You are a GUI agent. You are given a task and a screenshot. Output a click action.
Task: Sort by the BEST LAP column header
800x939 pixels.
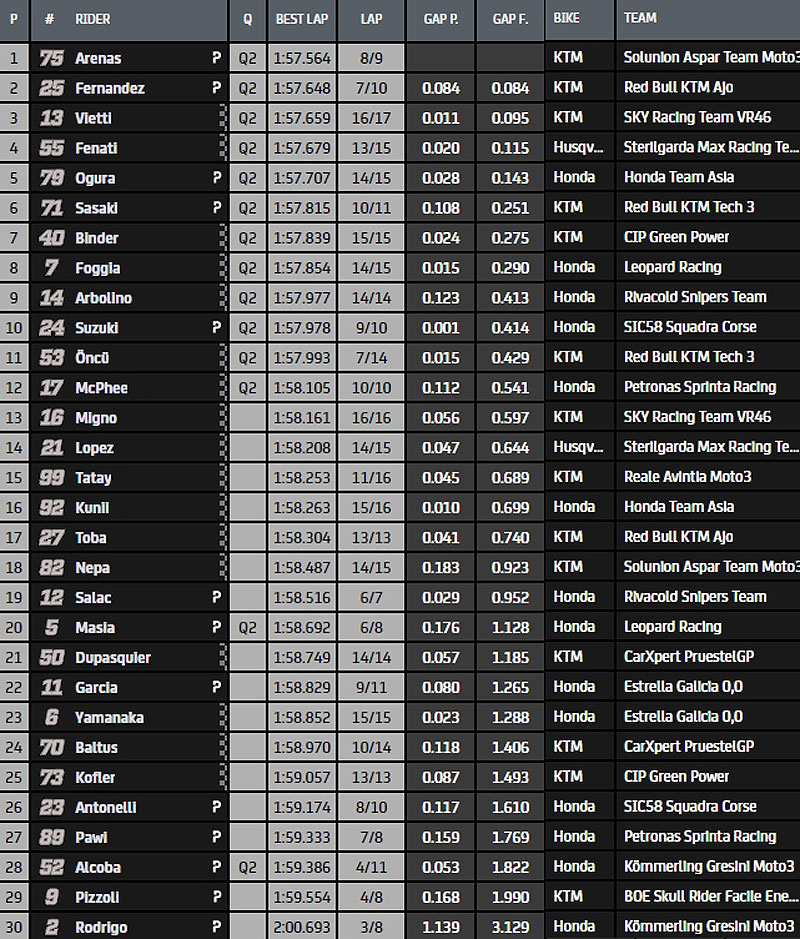point(300,19)
